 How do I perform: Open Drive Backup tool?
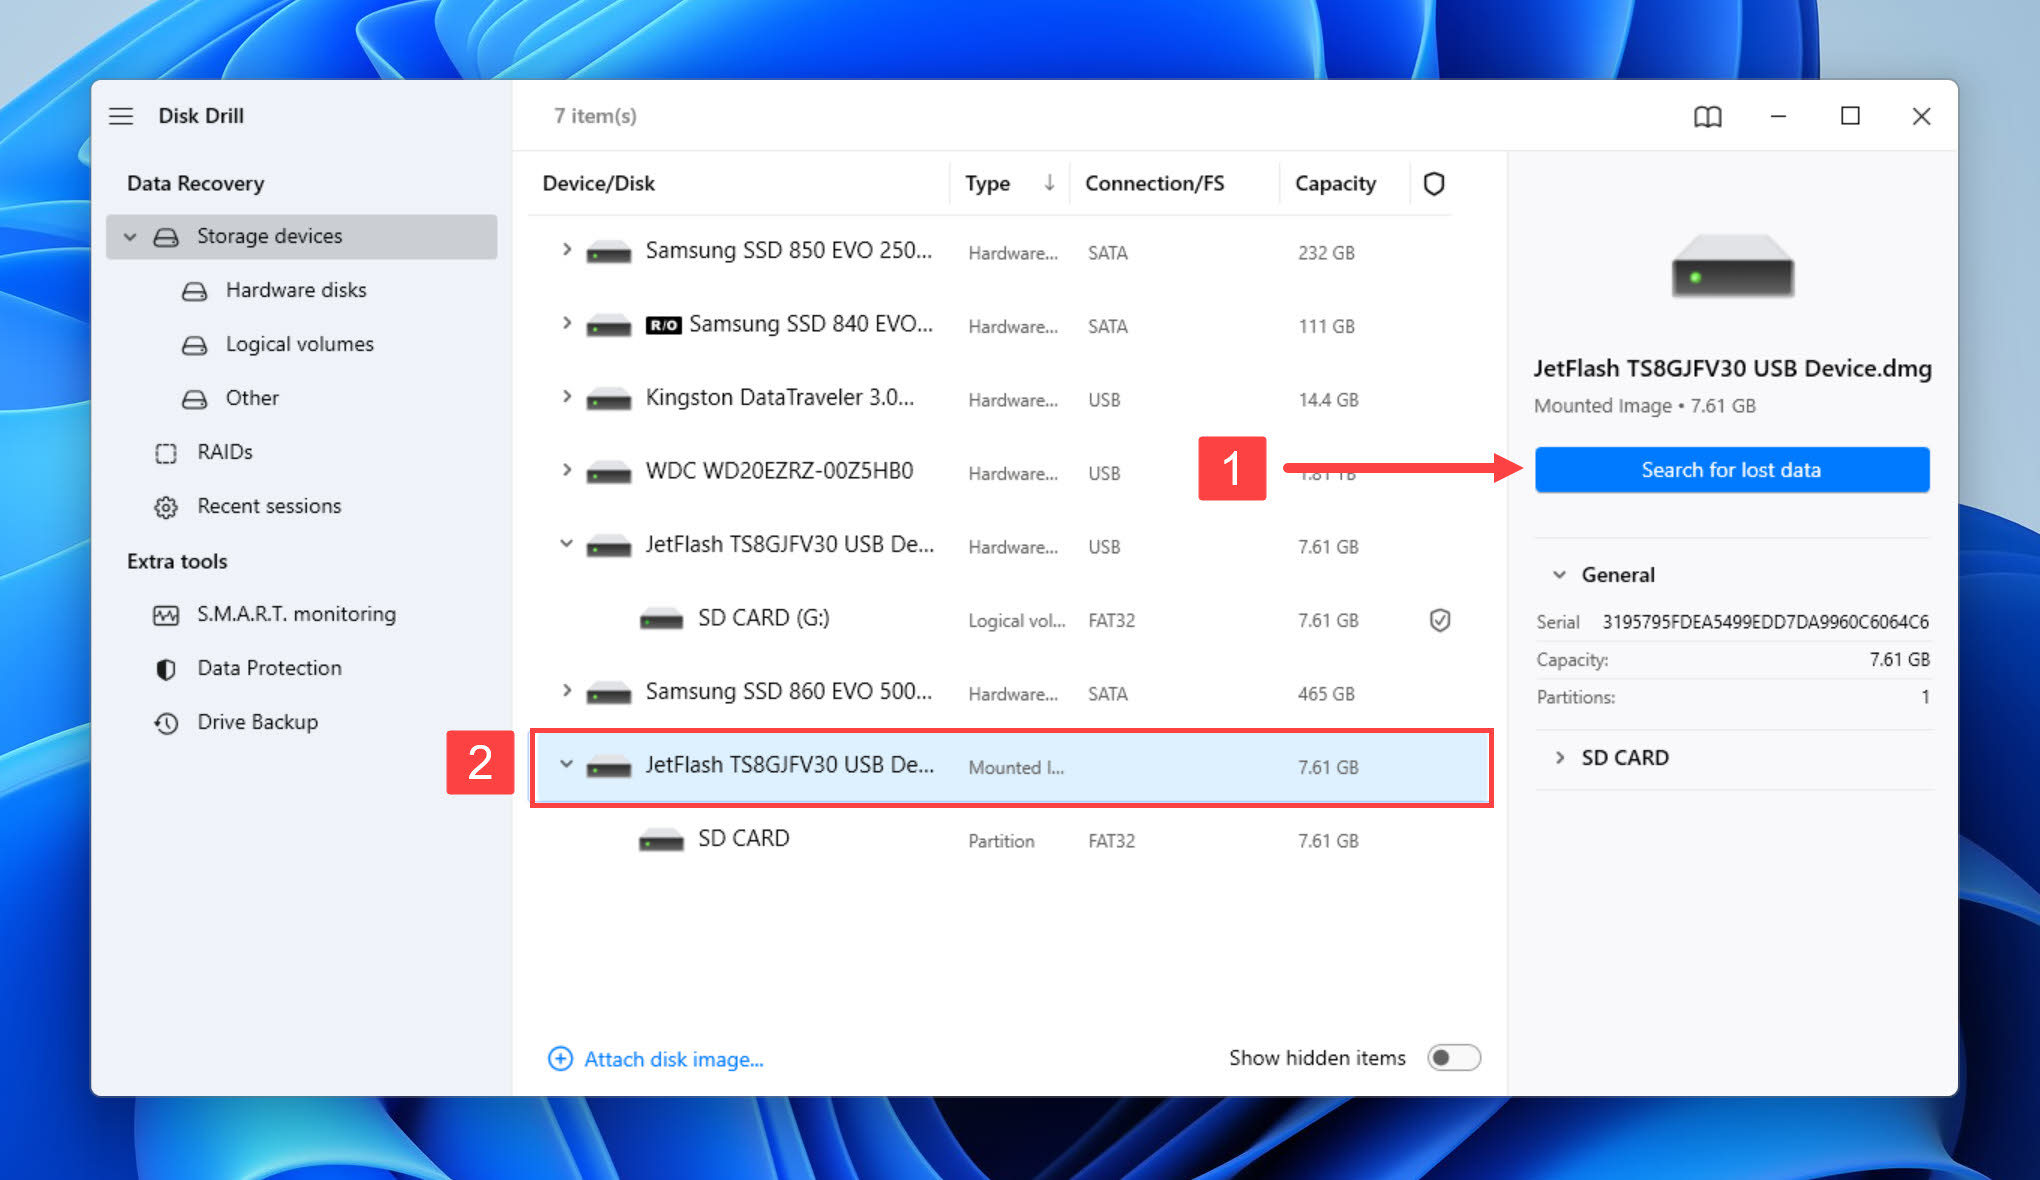[x=257, y=722]
